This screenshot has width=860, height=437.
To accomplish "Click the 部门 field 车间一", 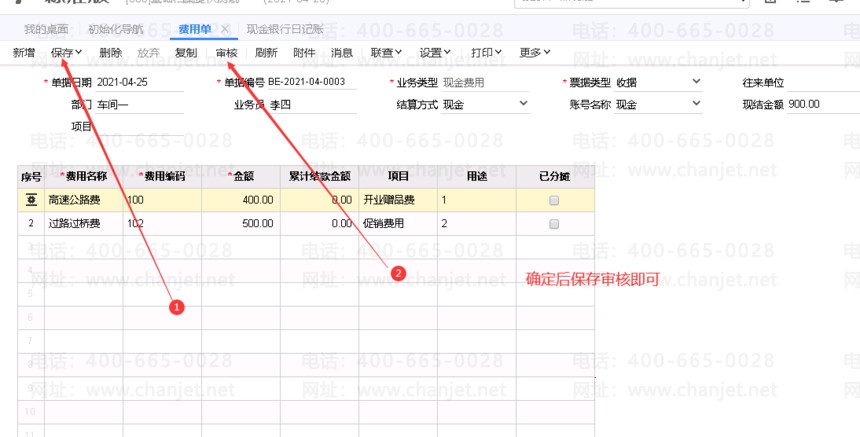I will (x=139, y=104).
